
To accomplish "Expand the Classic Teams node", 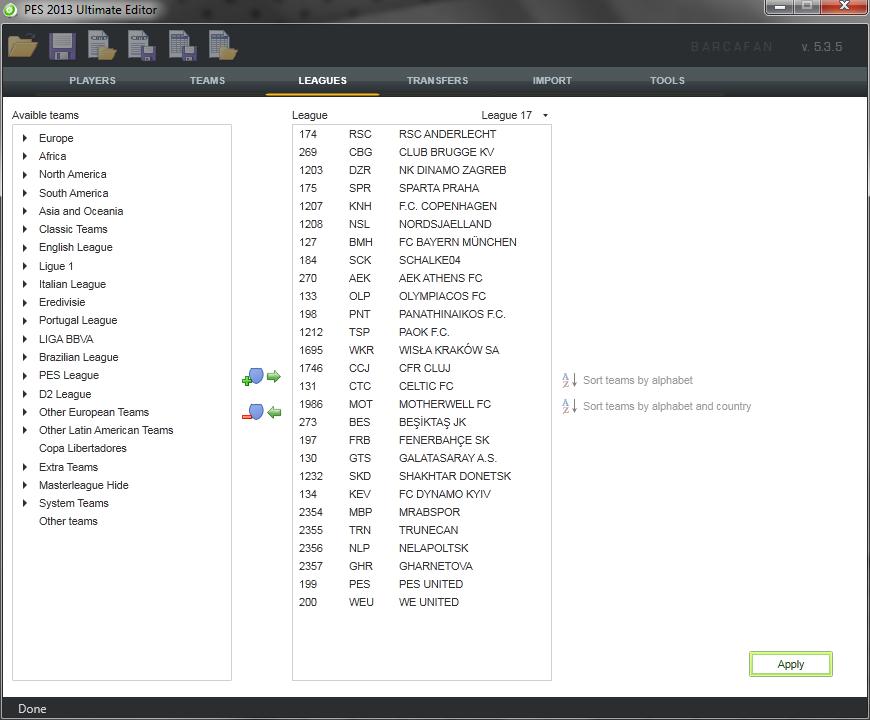I will tap(25, 229).
